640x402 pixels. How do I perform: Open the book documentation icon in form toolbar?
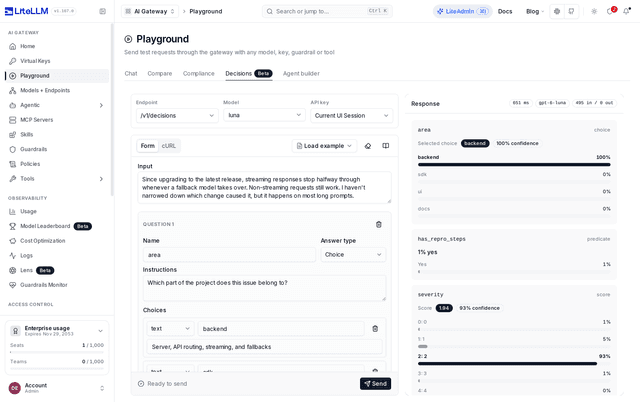(x=385, y=146)
